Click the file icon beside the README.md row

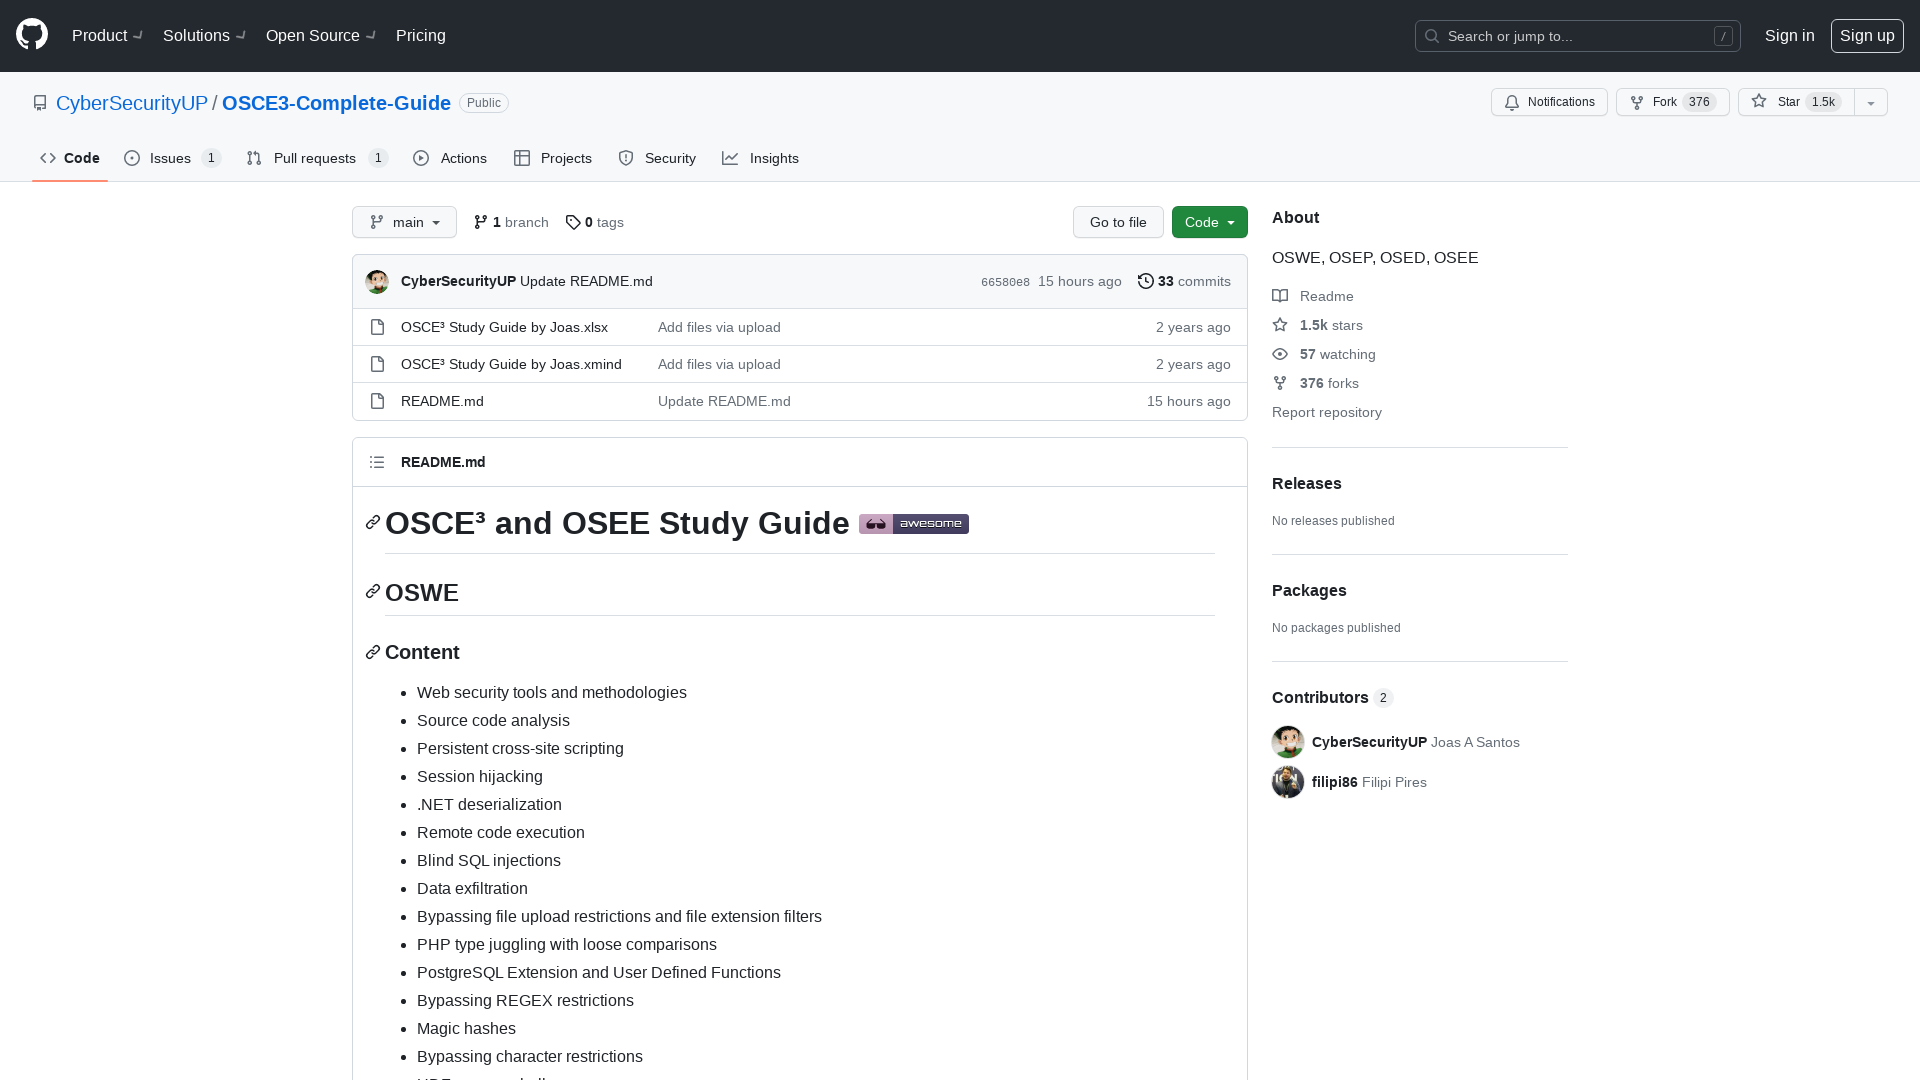(x=377, y=401)
